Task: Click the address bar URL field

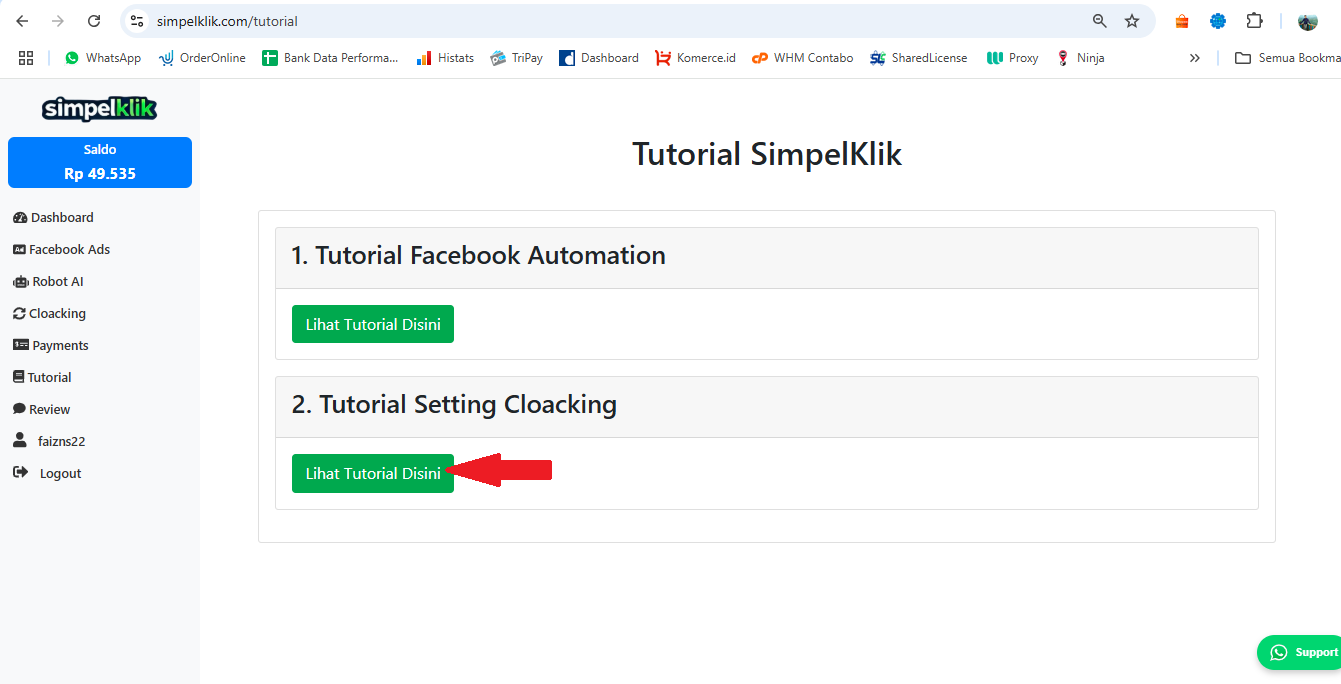Action: click(x=600, y=21)
